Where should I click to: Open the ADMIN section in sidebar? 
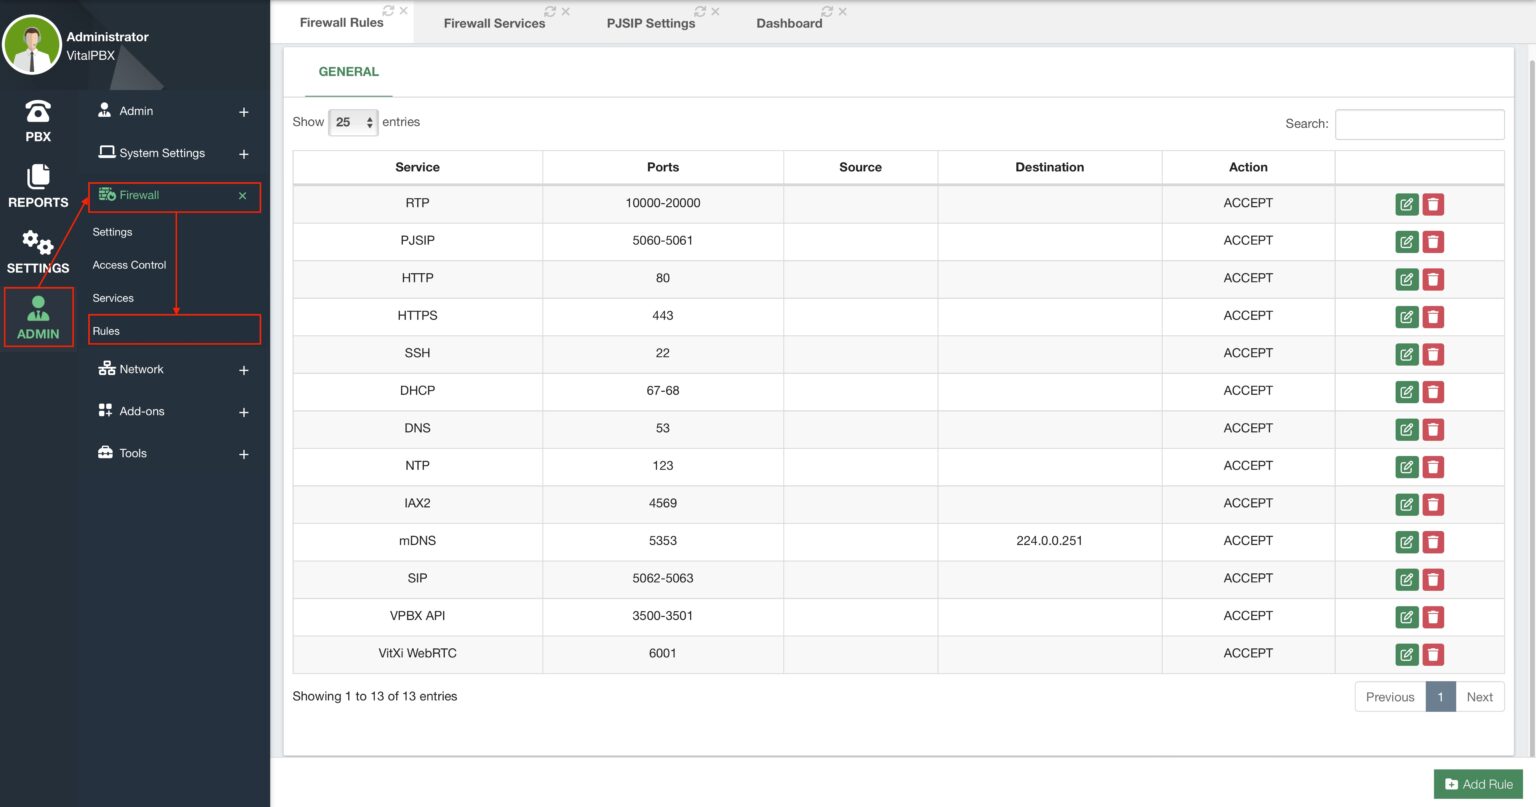38,318
